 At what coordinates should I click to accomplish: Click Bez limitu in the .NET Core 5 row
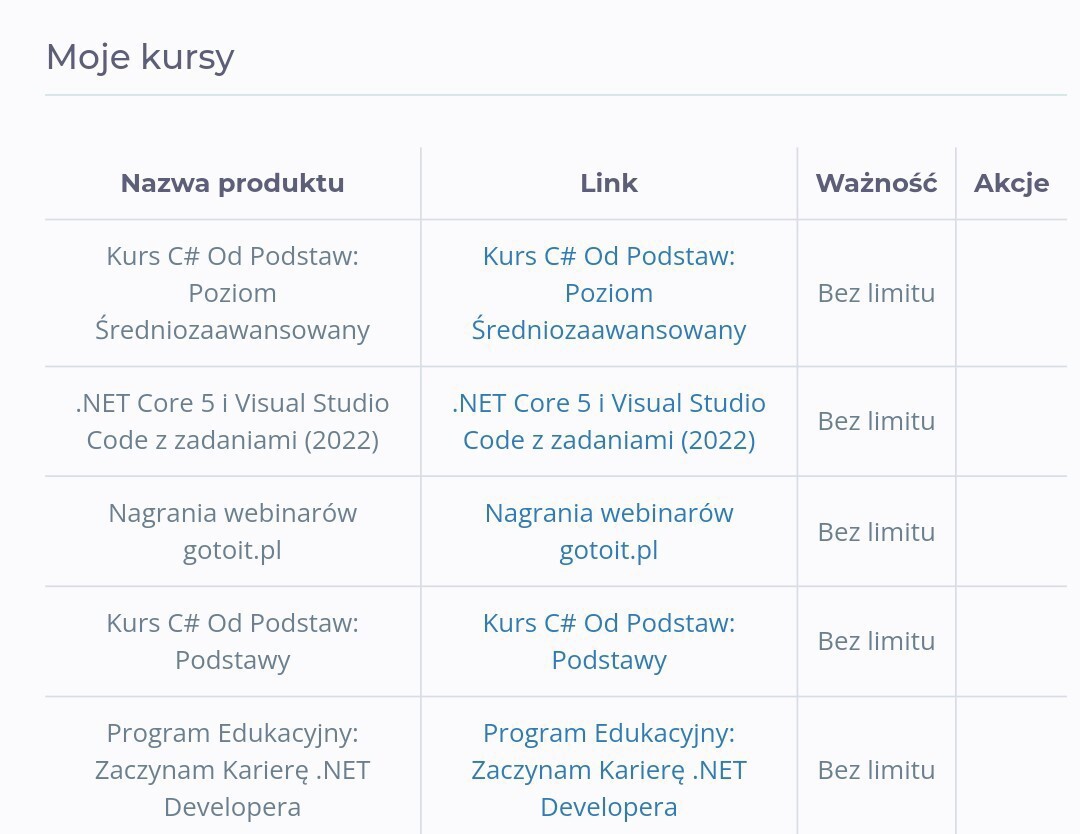pos(876,421)
